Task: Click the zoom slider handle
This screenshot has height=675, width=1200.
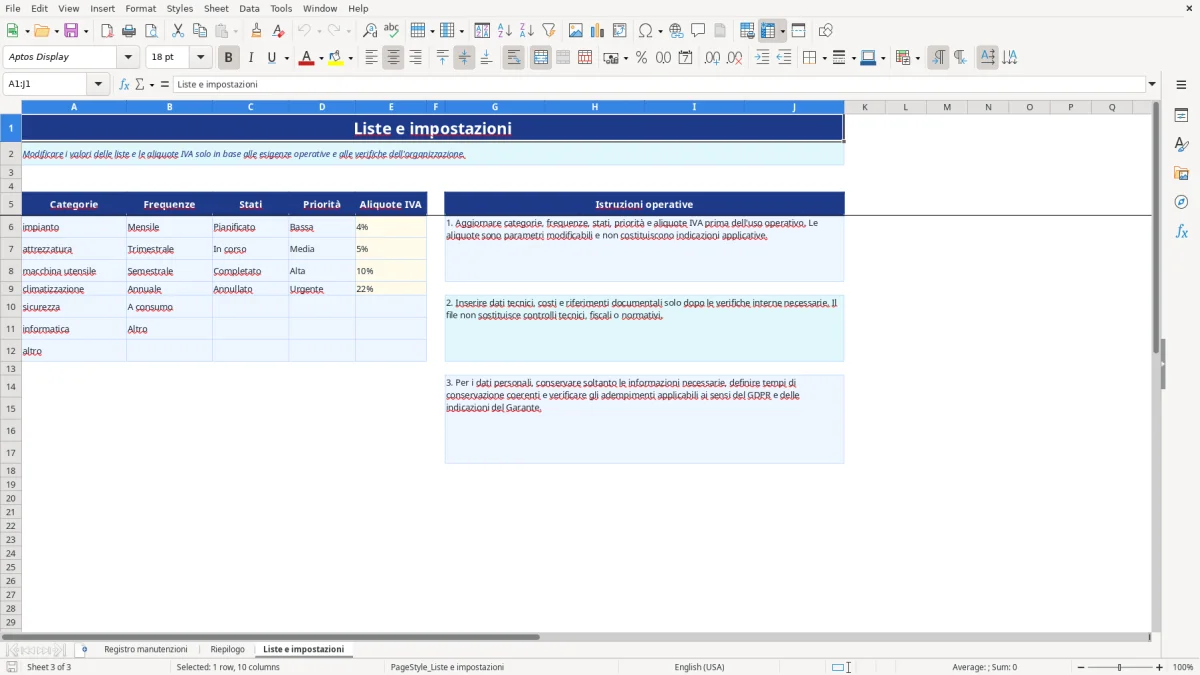Action: click(x=1119, y=667)
